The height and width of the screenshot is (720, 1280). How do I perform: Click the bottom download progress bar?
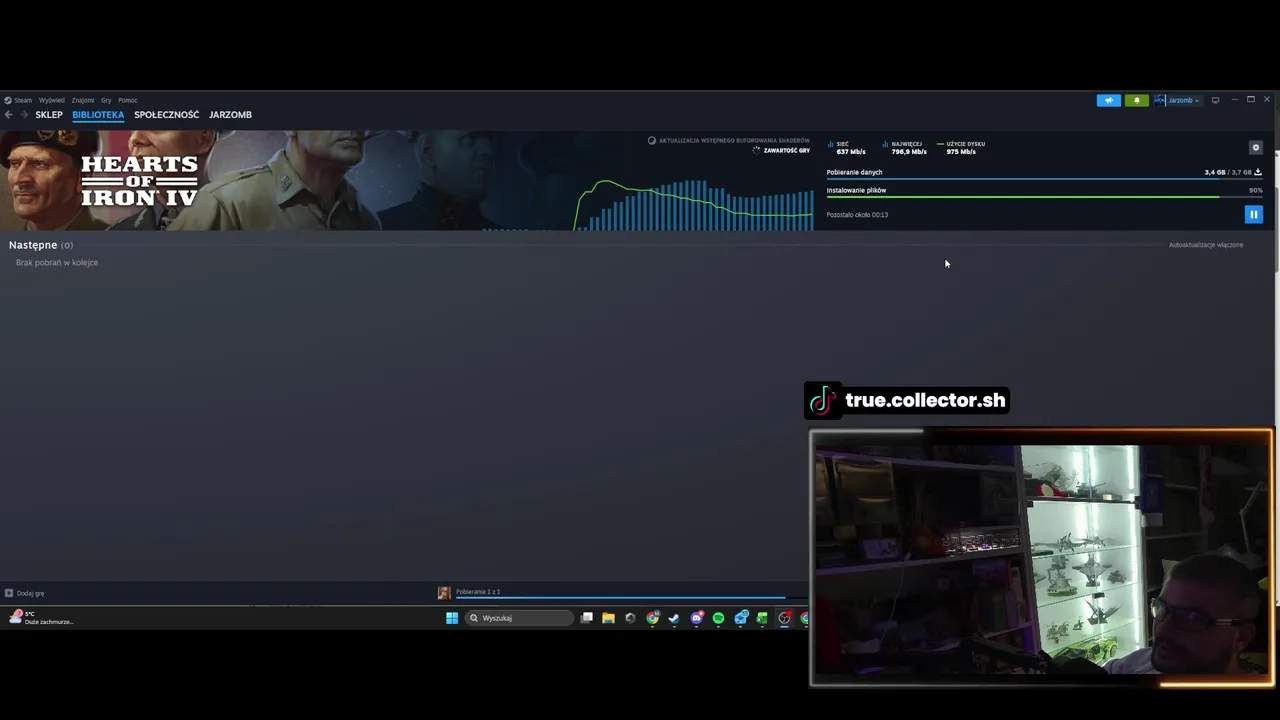[x=630, y=598]
